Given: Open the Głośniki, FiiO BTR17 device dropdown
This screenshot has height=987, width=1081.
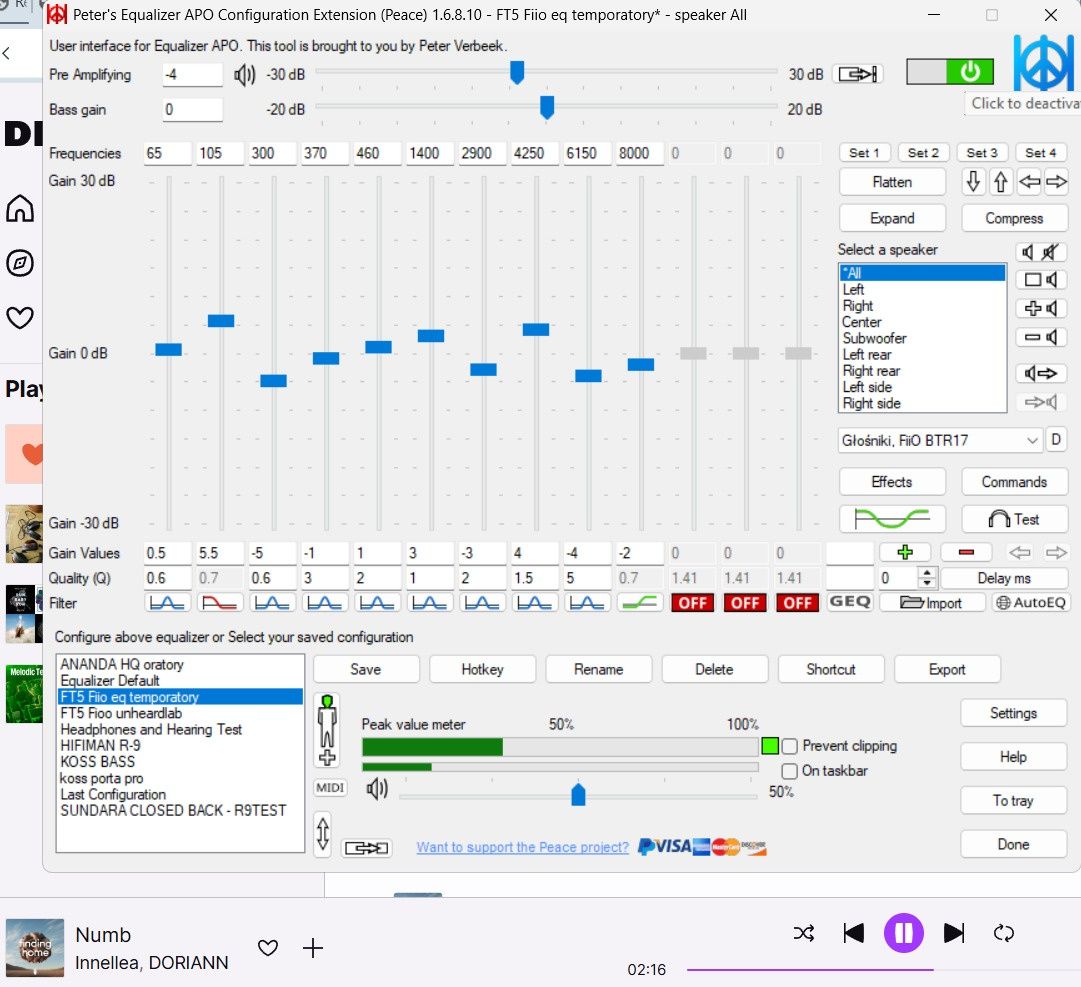Looking at the screenshot, I should pyautogui.click(x=940, y=440).
